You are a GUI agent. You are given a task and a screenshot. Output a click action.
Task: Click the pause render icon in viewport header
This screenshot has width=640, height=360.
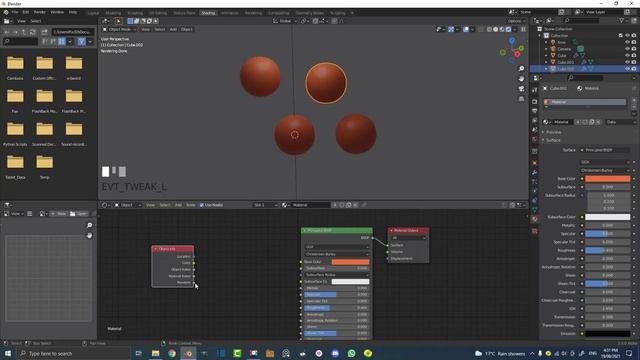coord(523,29)
